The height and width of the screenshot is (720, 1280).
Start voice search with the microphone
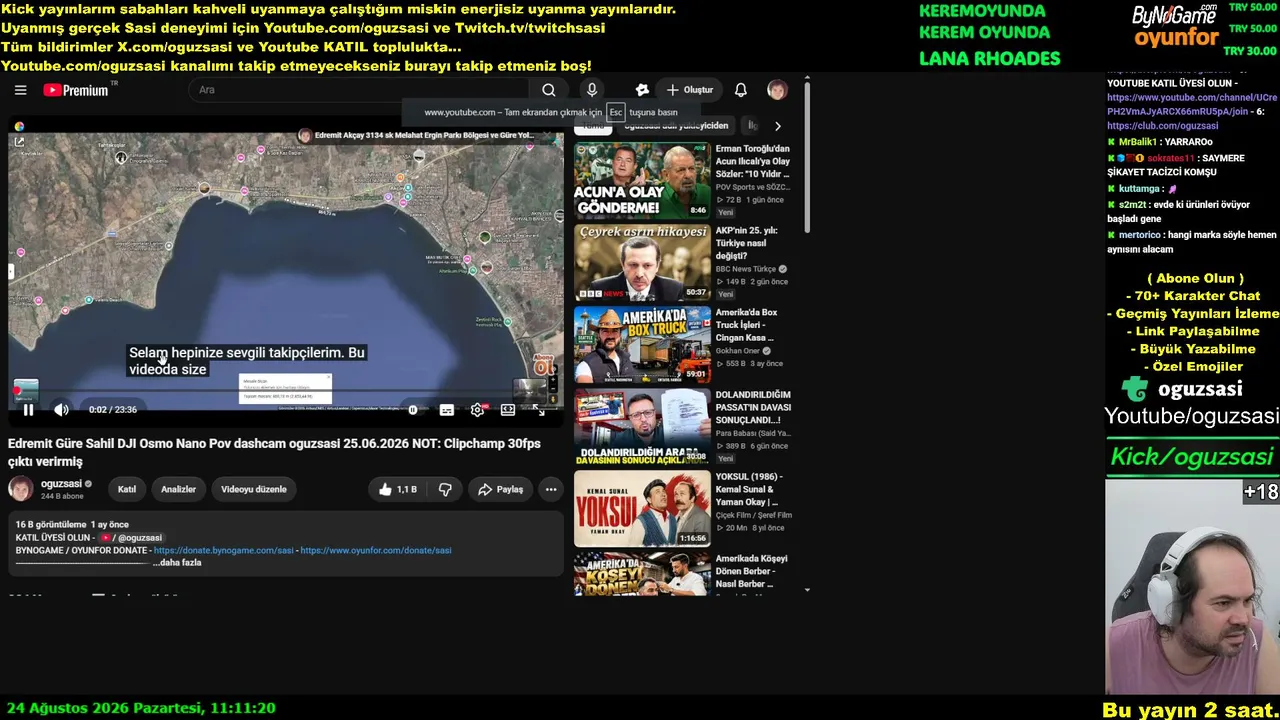pyautogui.click(x=592, y=90)
